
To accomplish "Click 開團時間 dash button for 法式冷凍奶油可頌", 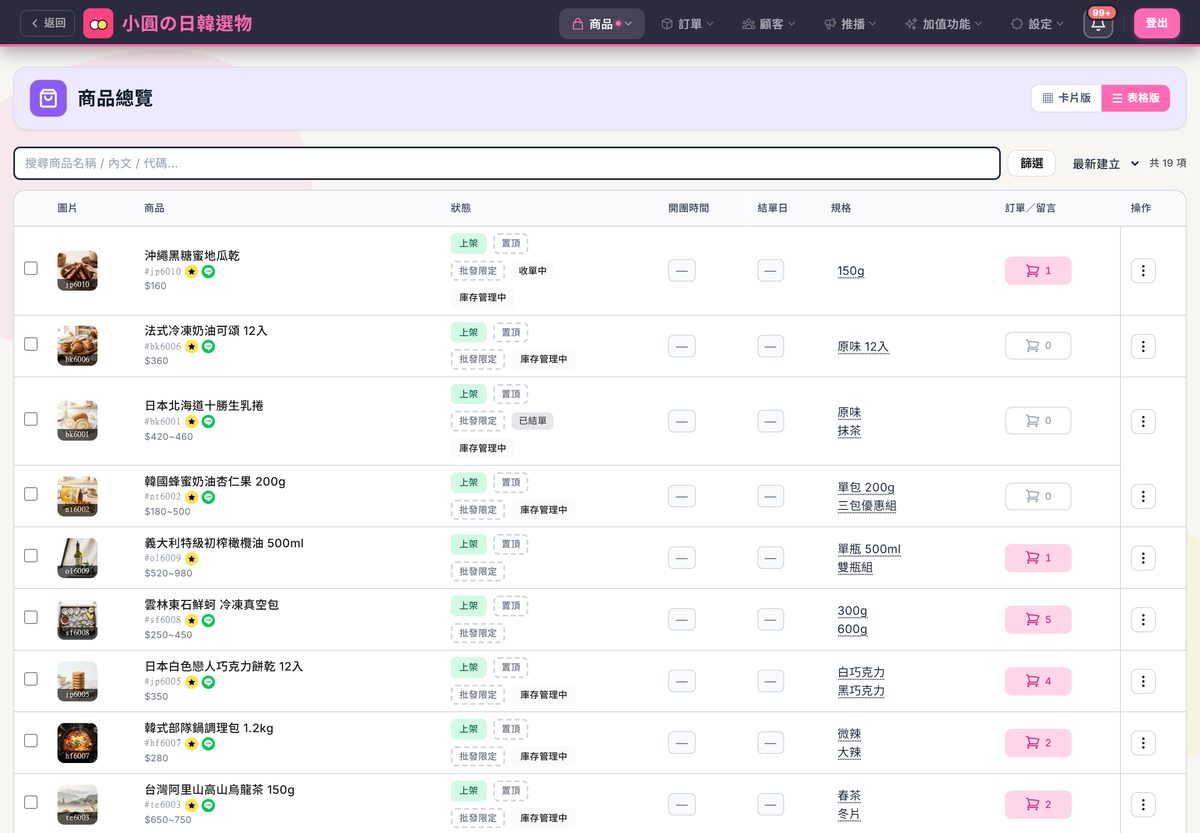I will 682,346.
